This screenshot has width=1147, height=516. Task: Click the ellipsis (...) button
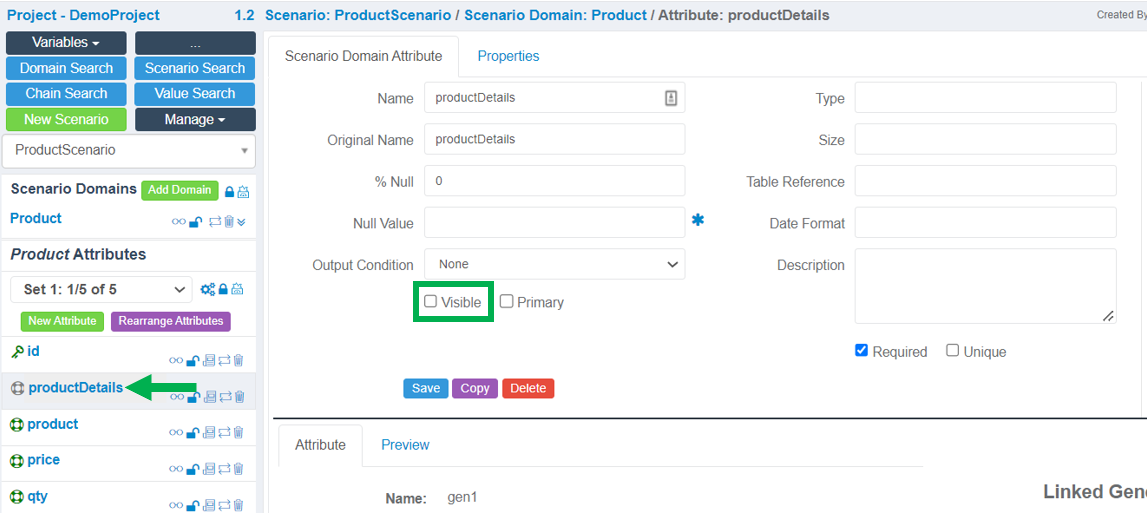tap(195, 42)
